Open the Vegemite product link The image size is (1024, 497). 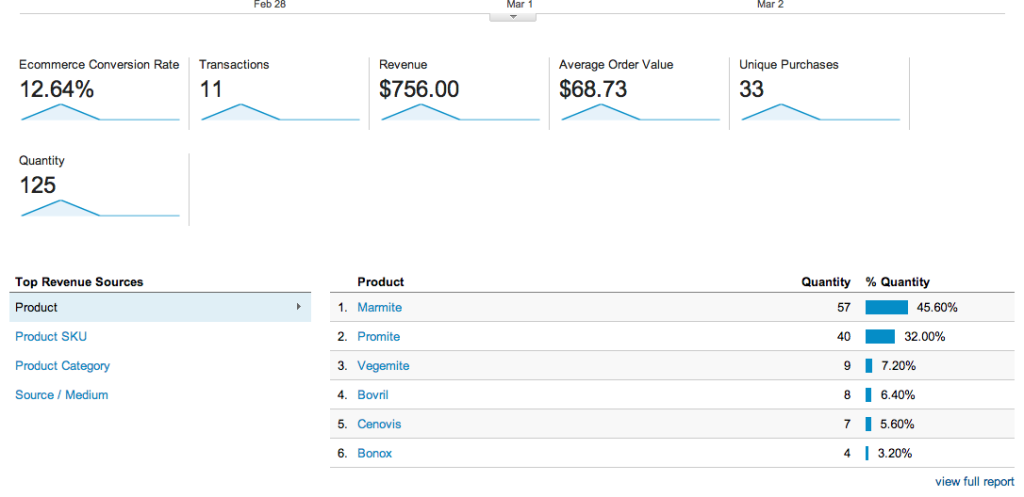click(x=383, y=366)
